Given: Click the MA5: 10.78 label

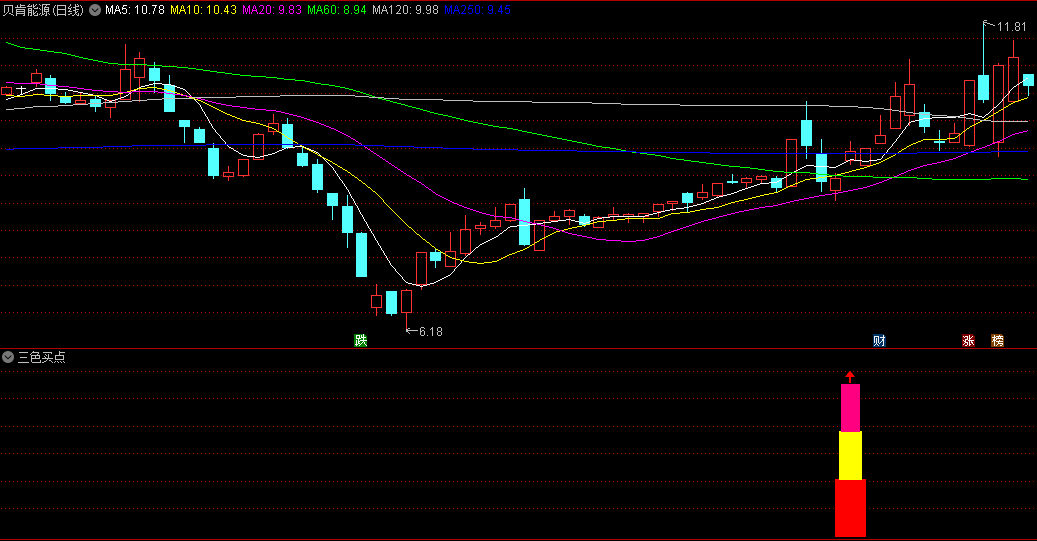Looking at the screenshot, I should point(135,10).
